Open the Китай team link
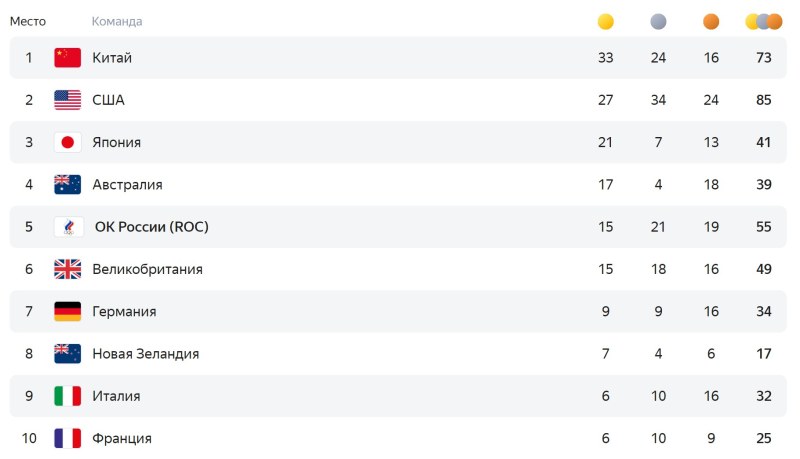The height and width of the screenshot is (459, 800). [112, 58]
